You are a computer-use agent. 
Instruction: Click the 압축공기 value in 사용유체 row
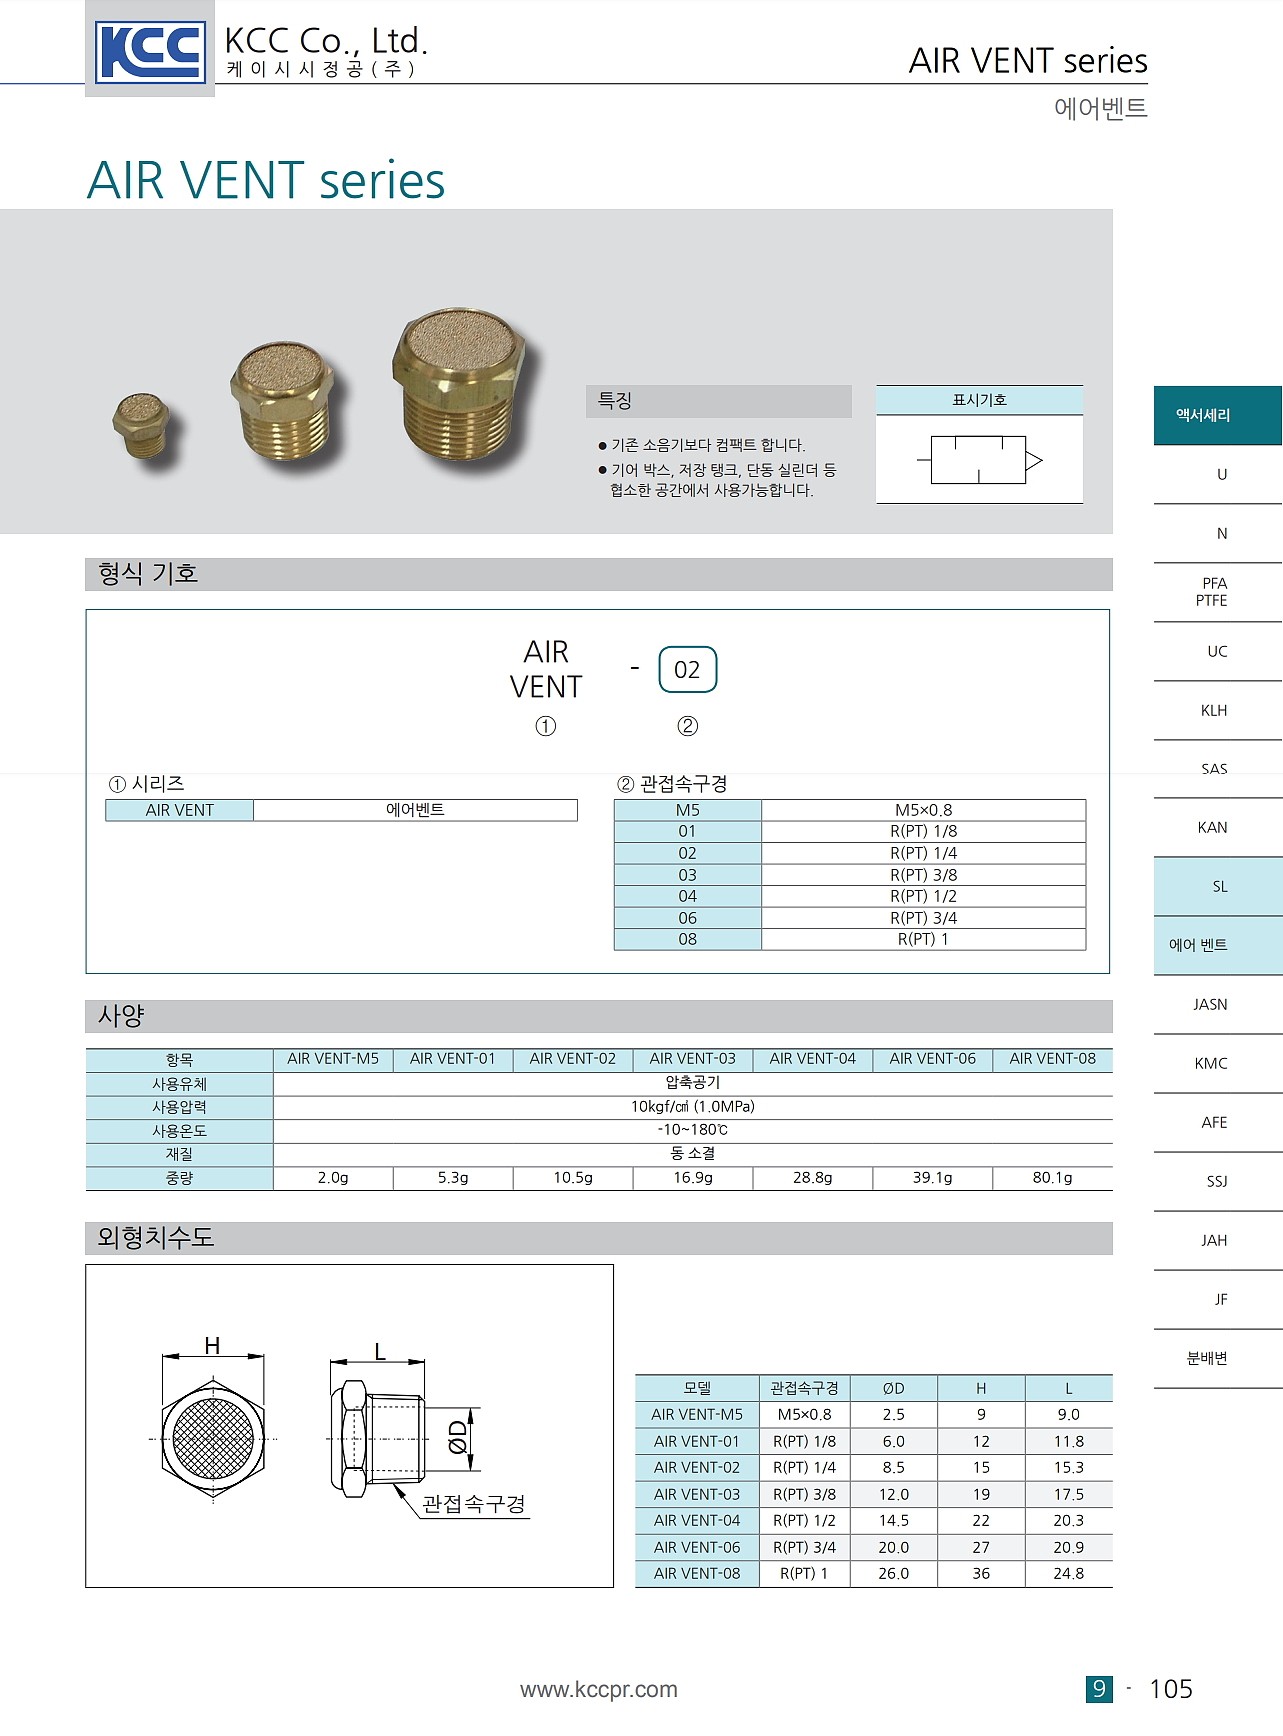point(693,1083)
